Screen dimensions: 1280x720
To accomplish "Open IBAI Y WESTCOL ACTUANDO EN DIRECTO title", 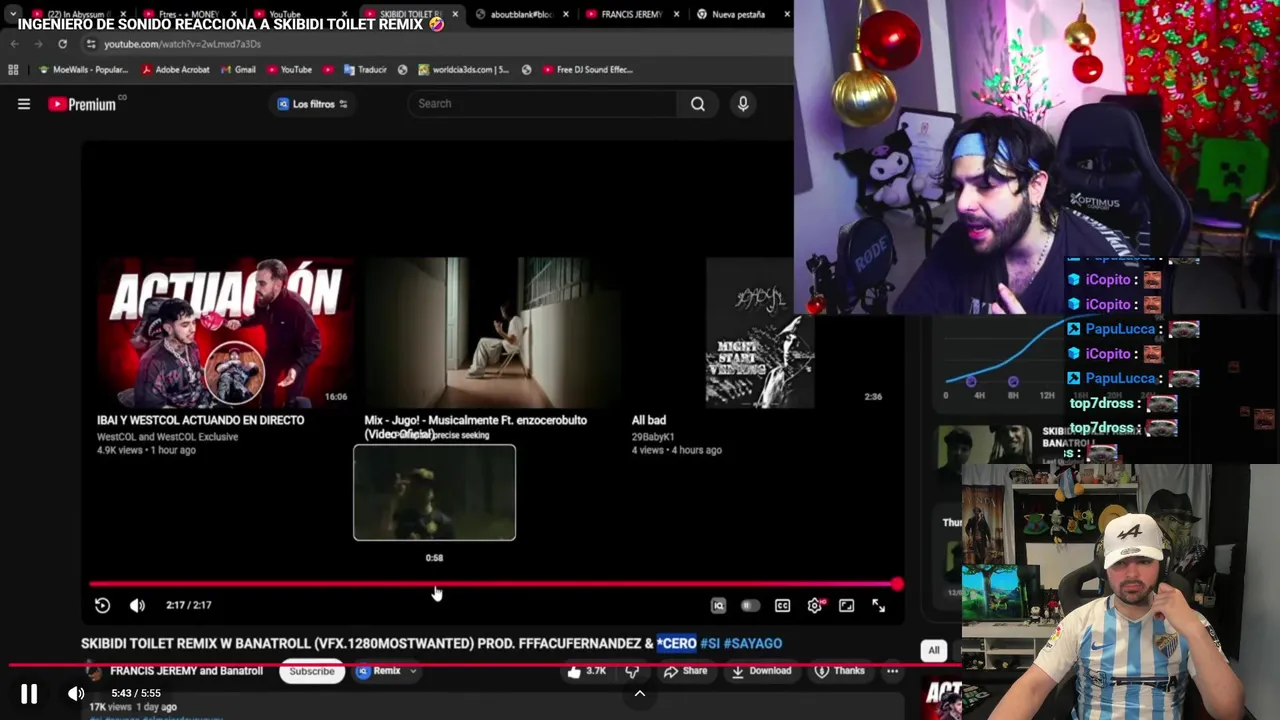I will (x=200, y=420).
